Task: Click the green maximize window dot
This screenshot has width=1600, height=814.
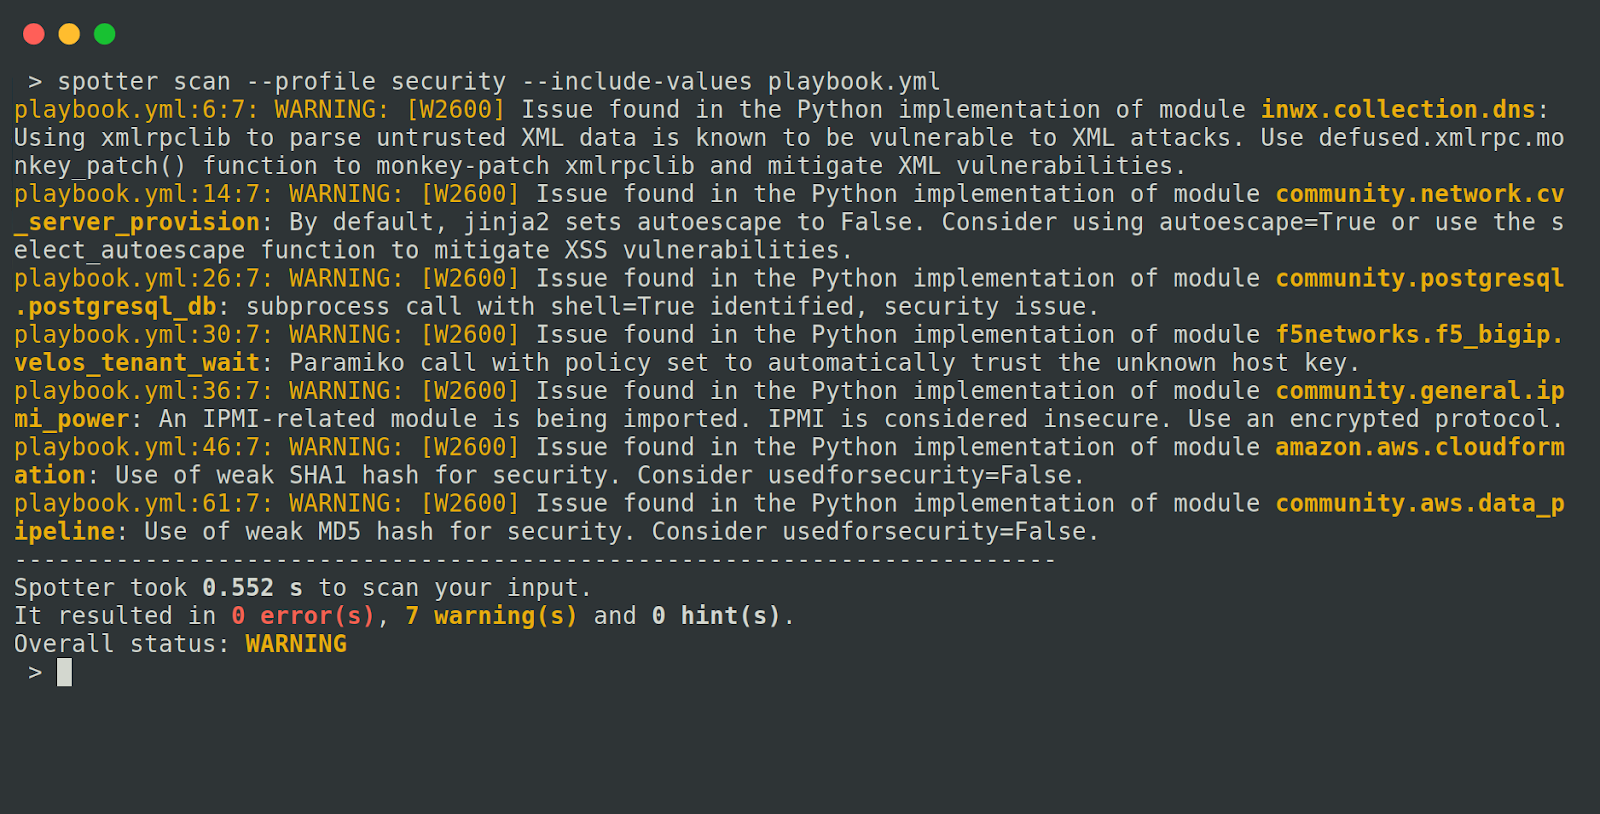Action: point(104,34)
